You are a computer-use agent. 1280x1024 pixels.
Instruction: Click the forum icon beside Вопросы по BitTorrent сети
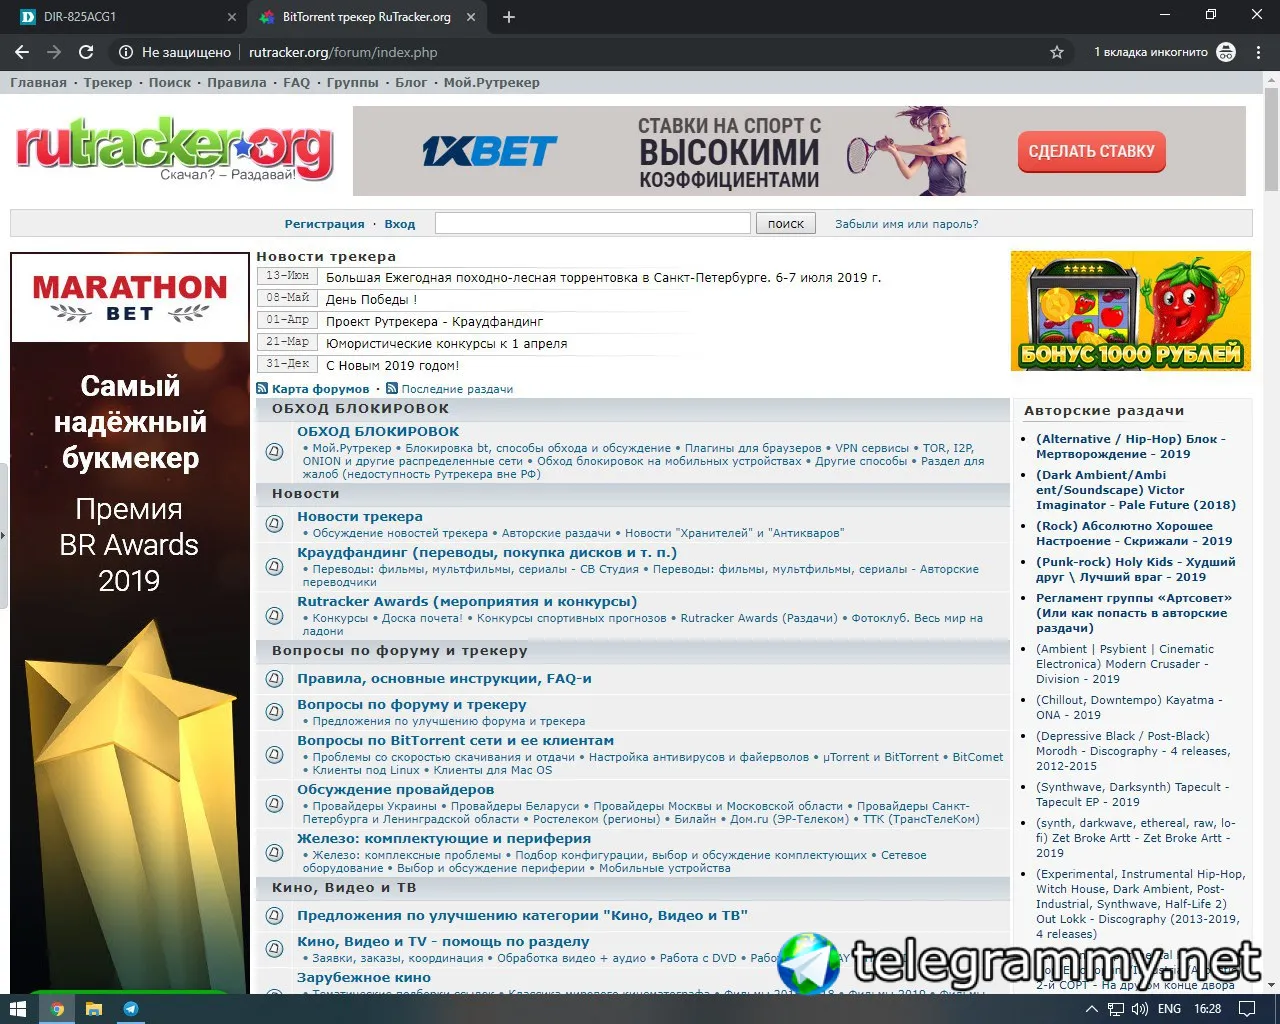click(x=274, y=755)
